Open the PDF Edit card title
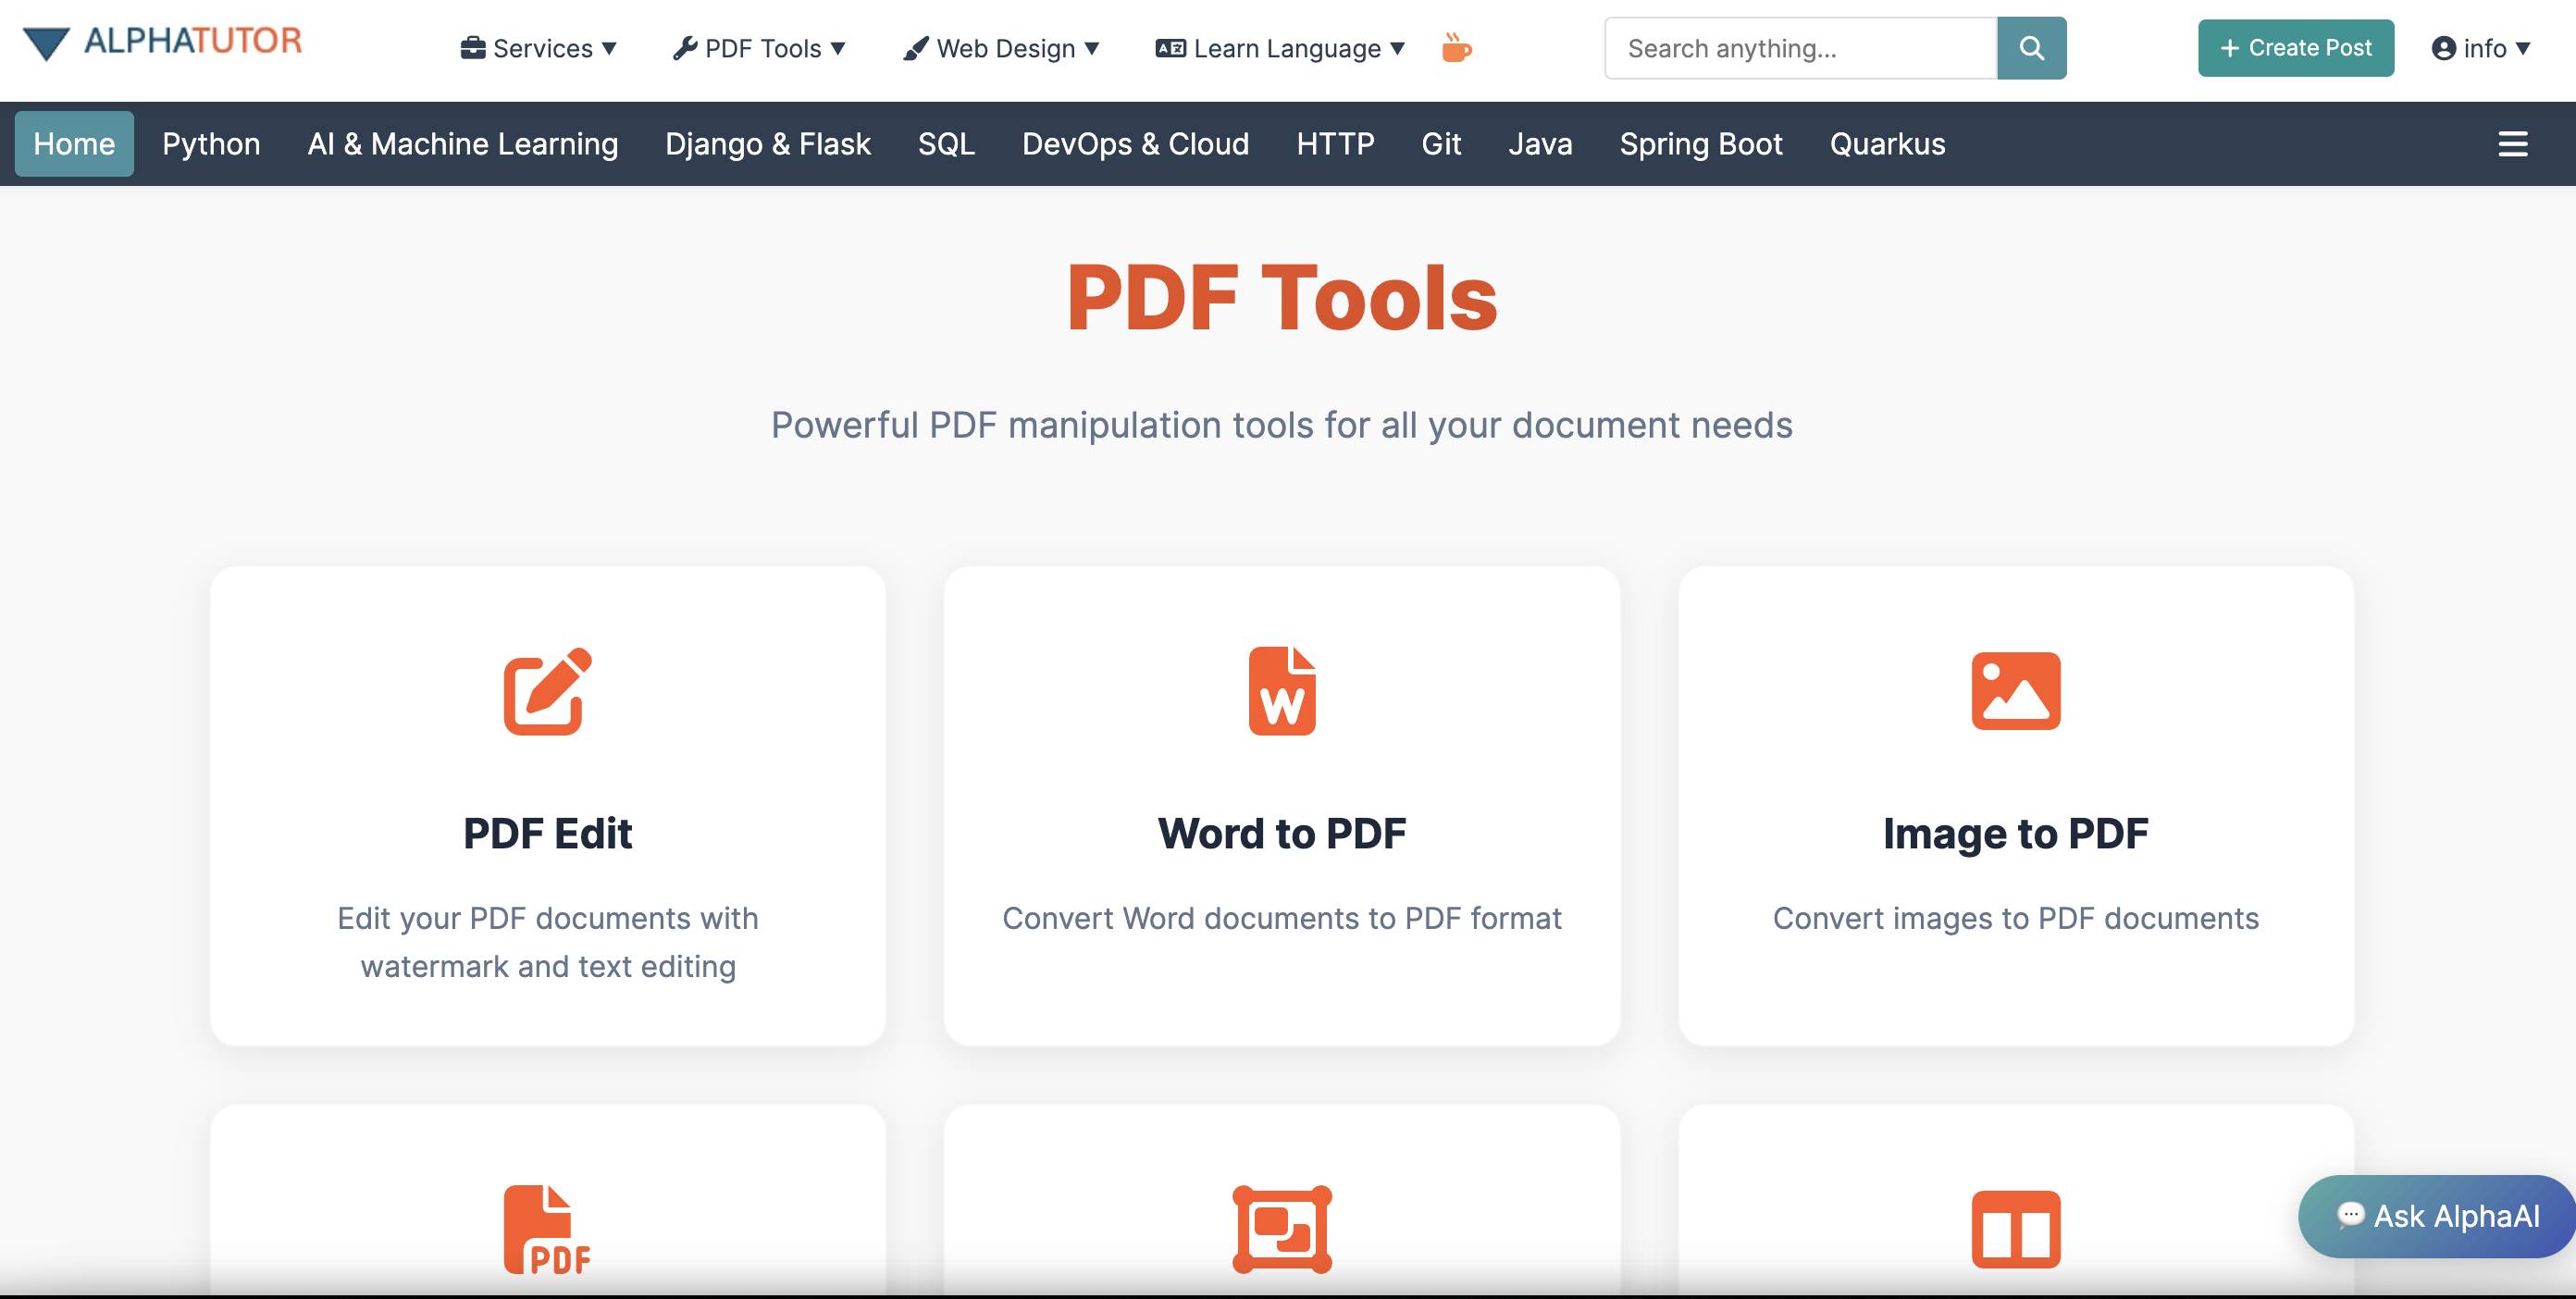The image size is (2576, 1299). coord(548,833)
